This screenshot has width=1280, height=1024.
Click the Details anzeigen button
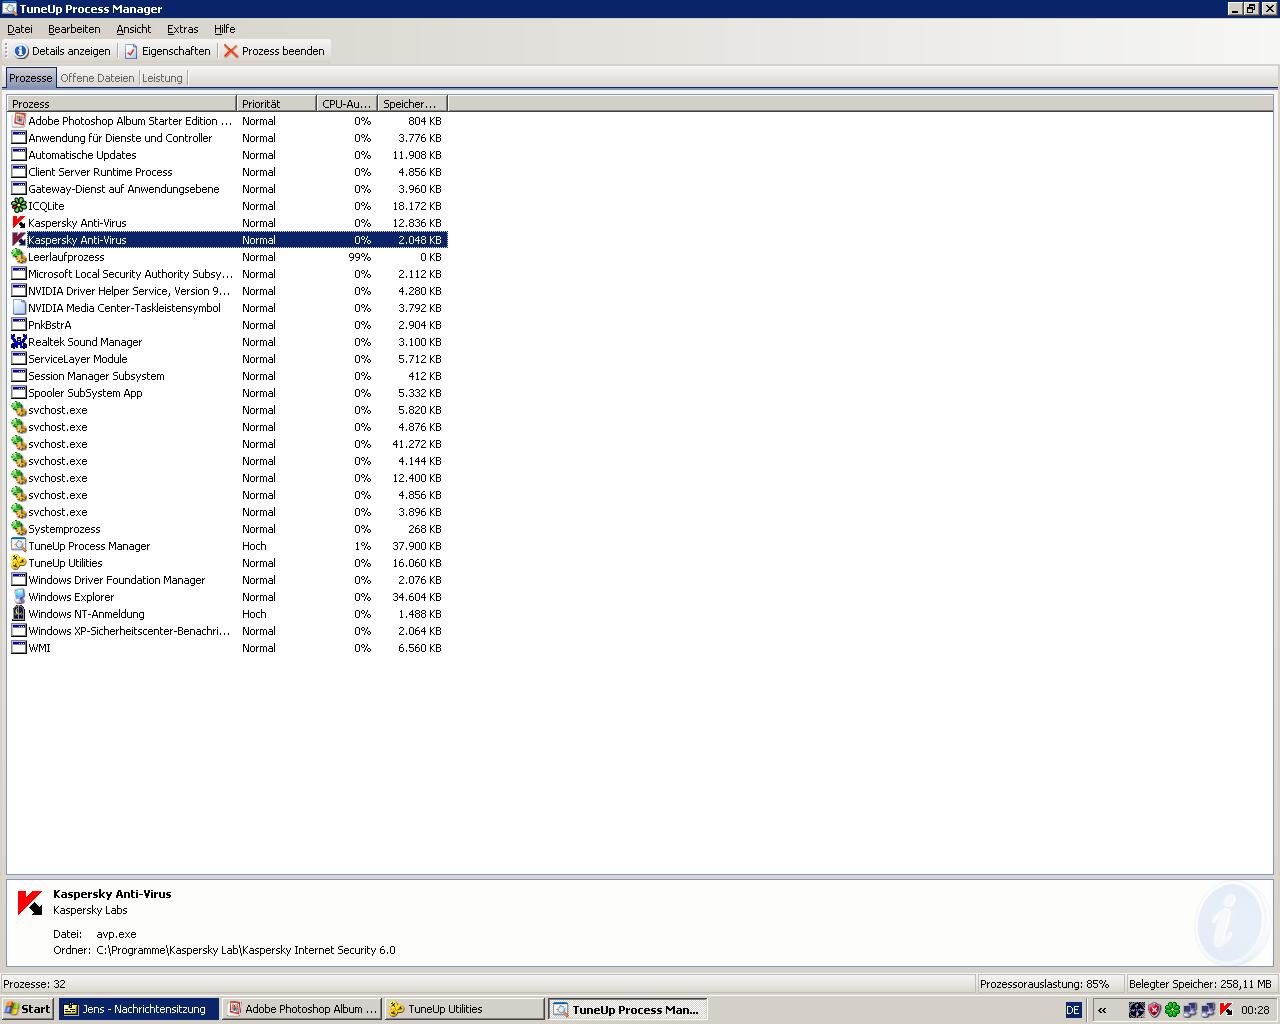62,51
